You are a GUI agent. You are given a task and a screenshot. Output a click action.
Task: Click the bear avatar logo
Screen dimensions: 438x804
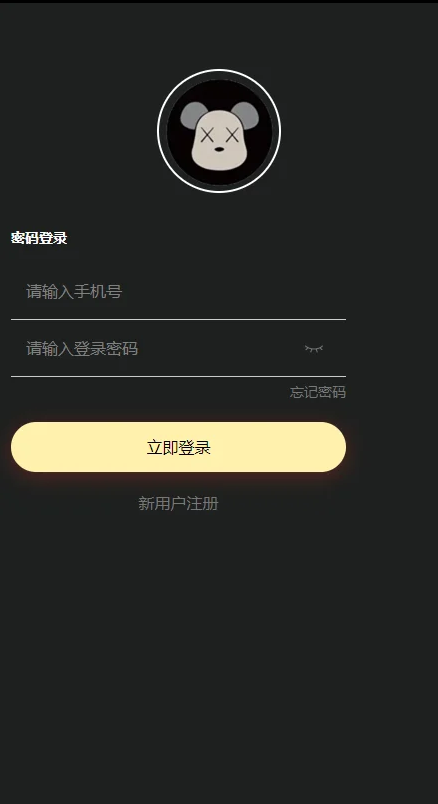click(219, 131)
